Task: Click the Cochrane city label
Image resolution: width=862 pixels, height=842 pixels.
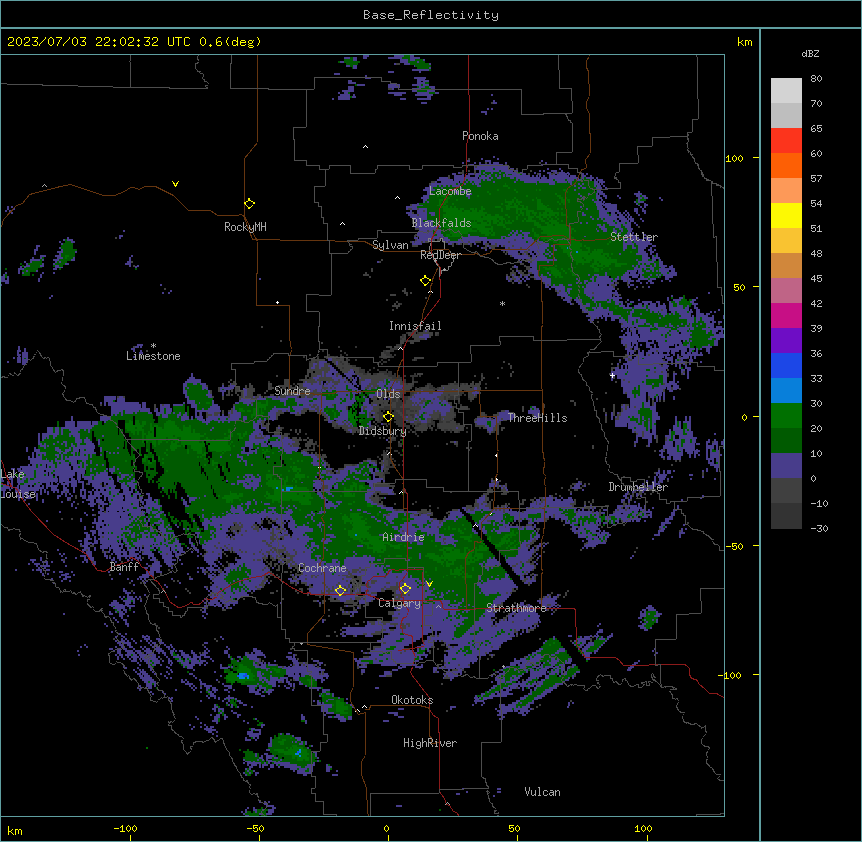Action: (x=322, y=568)
